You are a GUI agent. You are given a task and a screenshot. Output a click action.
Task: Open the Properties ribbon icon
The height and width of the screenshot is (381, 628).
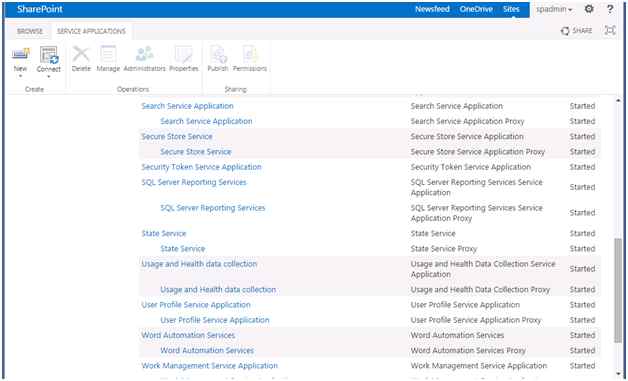point(183,54)
